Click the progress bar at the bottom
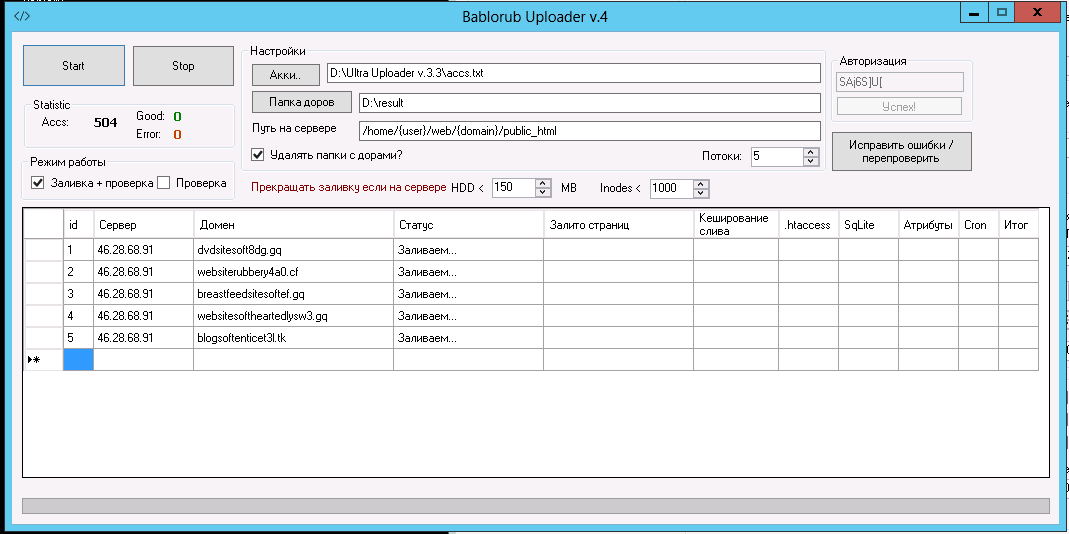 point(536,505)
